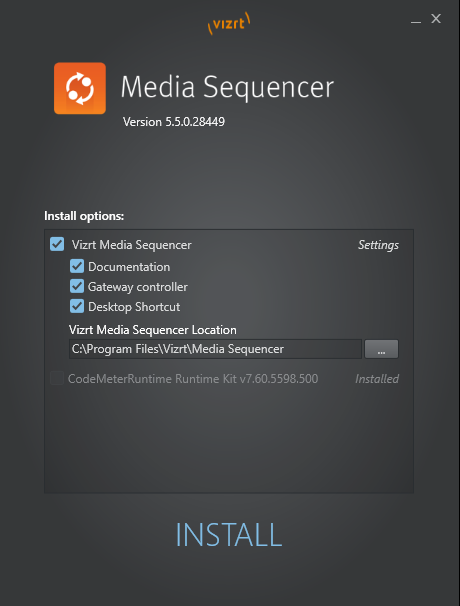This screenshot has width=460, height=606.
Task: Uncheck the Desktop Shortcut option
Action: [77, 306]
